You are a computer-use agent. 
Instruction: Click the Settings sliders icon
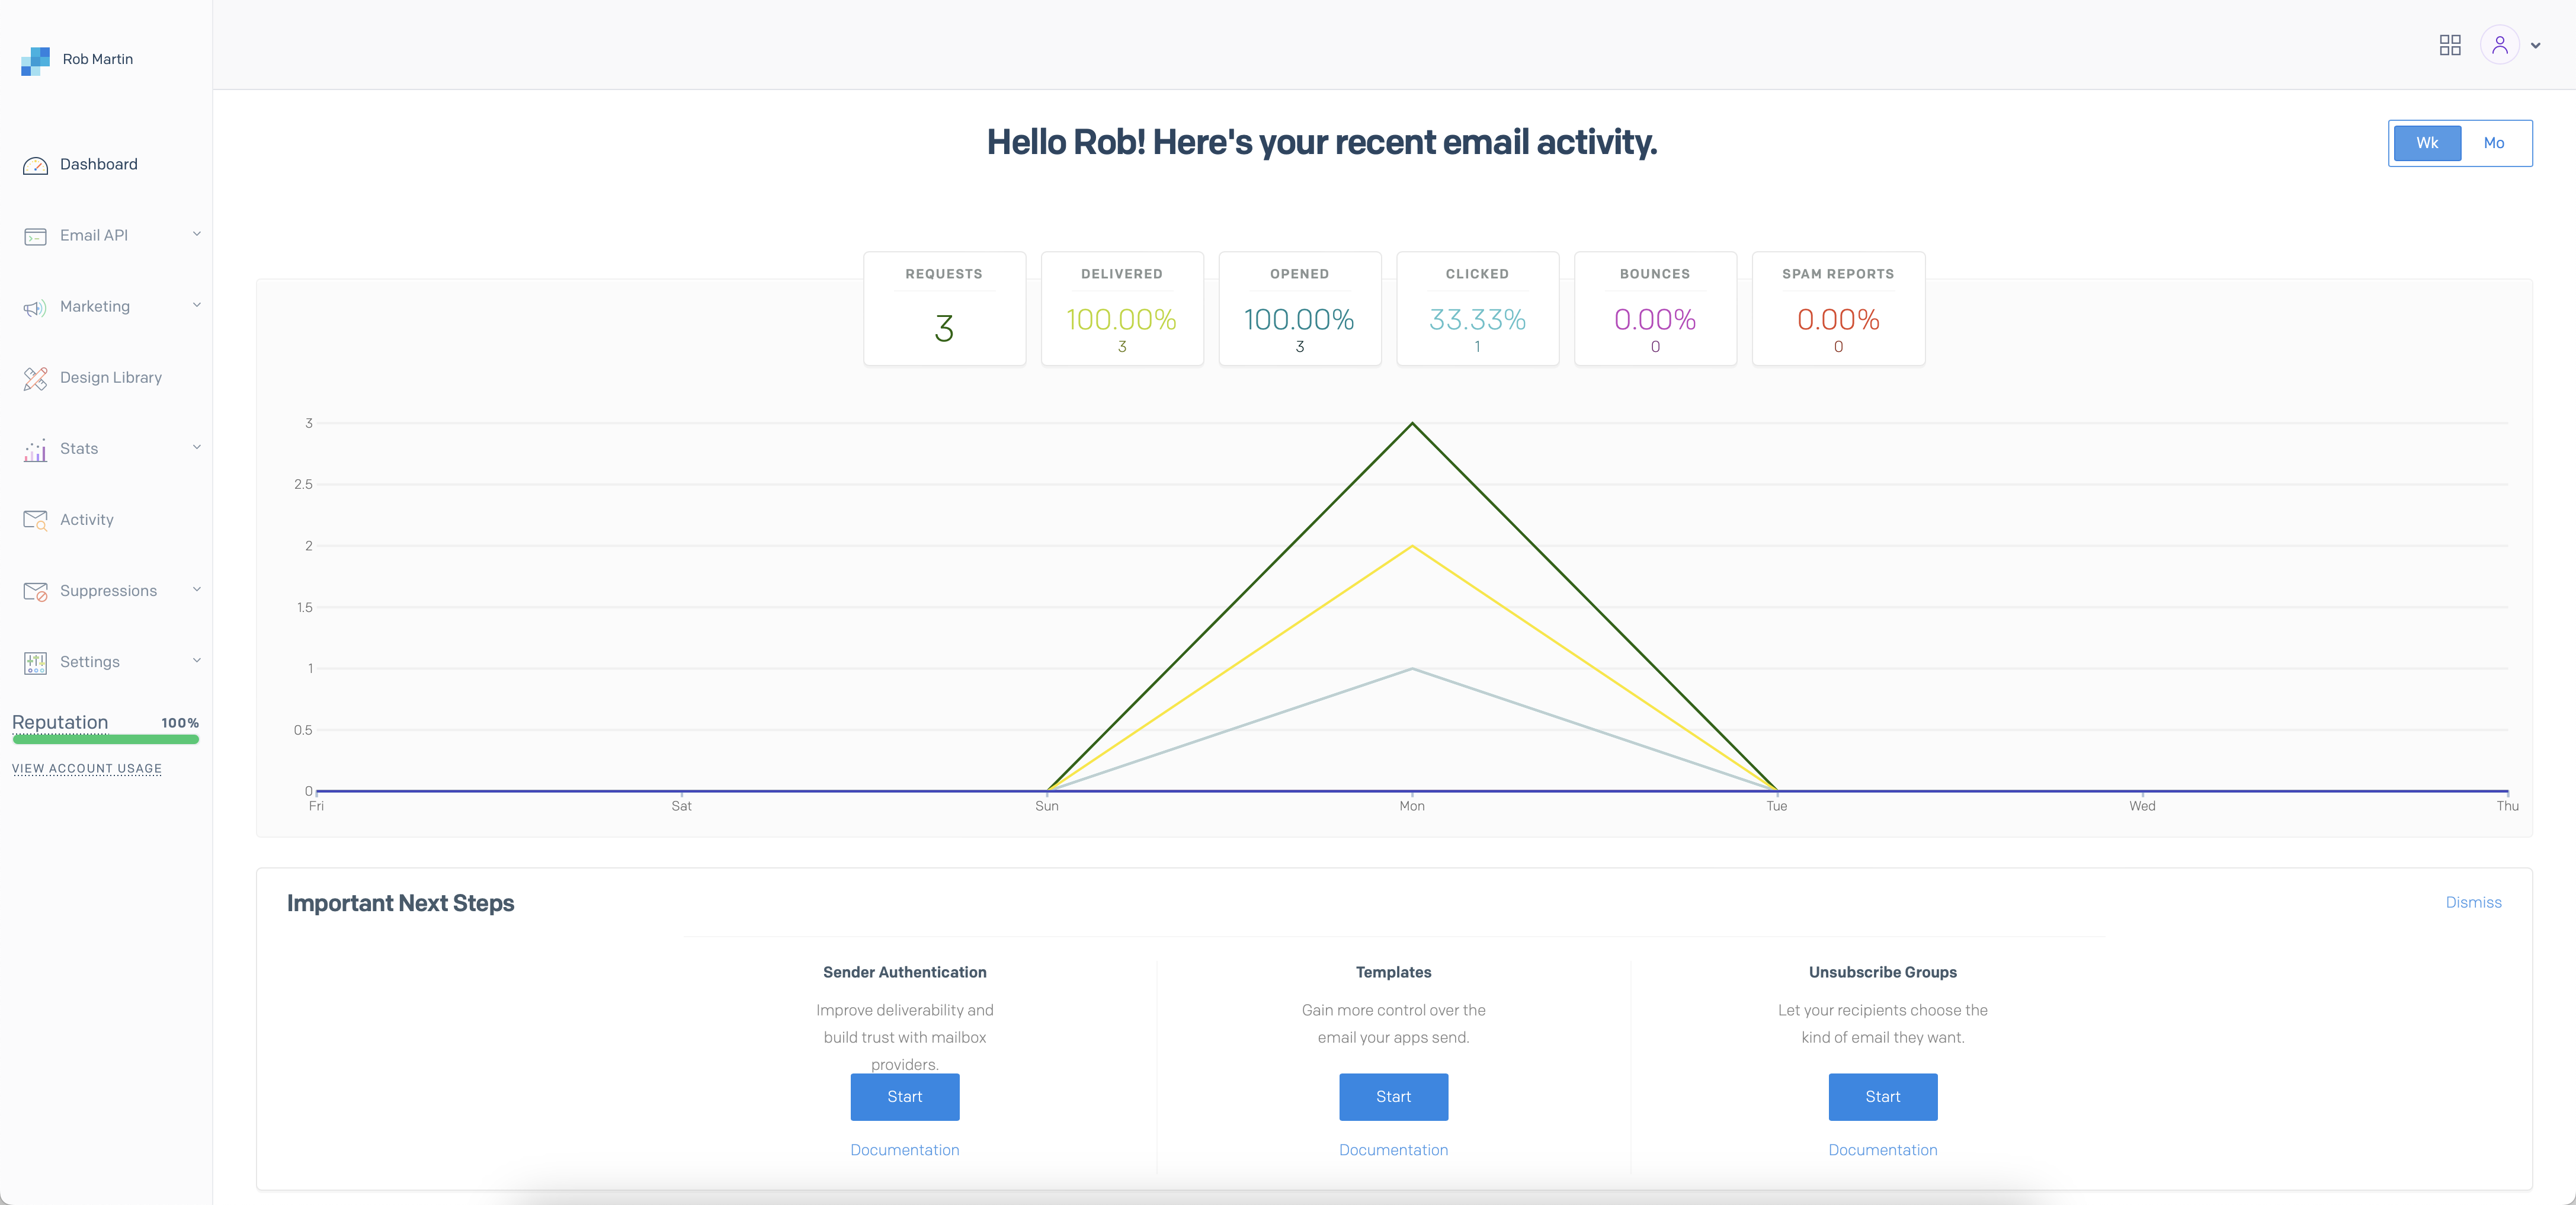click(35, 662)
